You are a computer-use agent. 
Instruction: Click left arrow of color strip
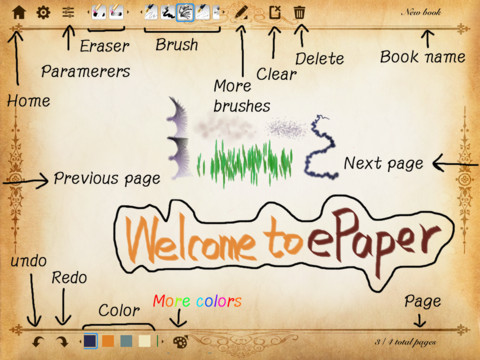pyautogui.click(x=80, y=341)
